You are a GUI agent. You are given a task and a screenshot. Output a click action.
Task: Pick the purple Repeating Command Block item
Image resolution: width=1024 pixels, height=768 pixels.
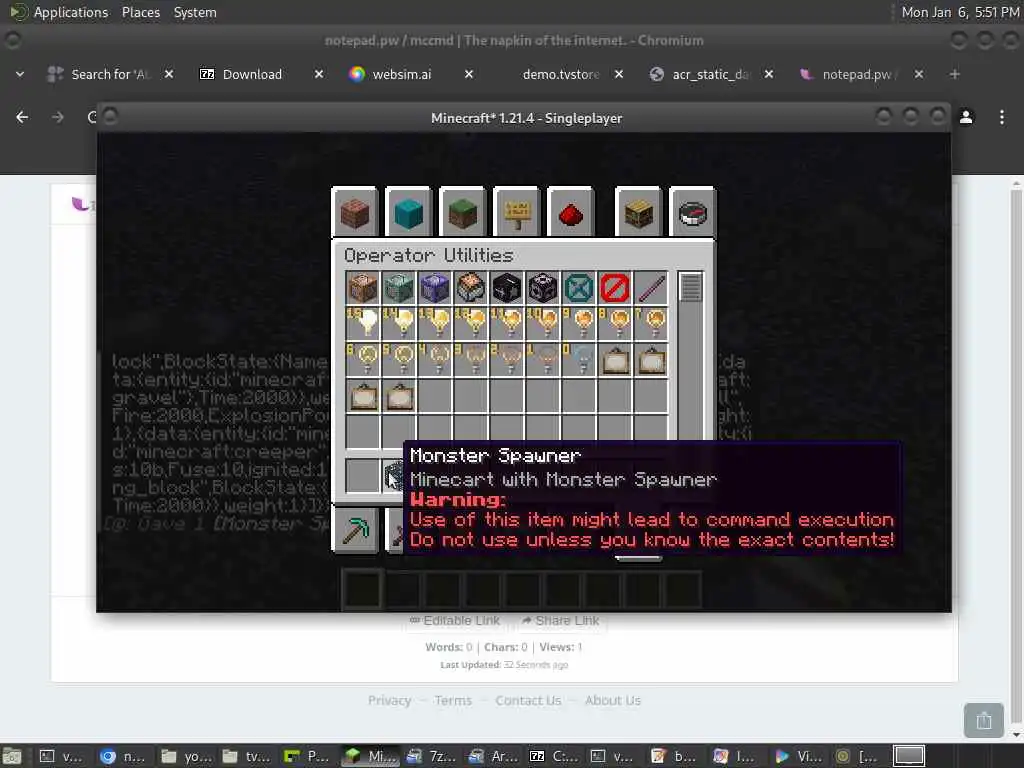435,288
